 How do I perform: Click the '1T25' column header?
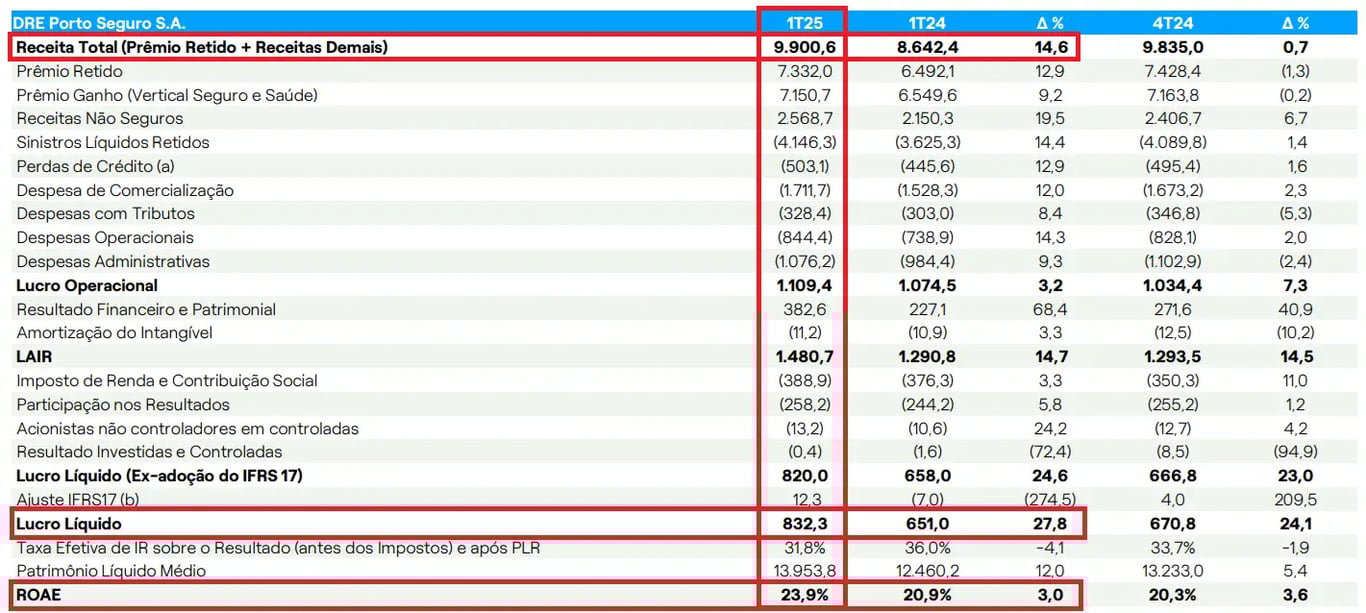[803, 22]
